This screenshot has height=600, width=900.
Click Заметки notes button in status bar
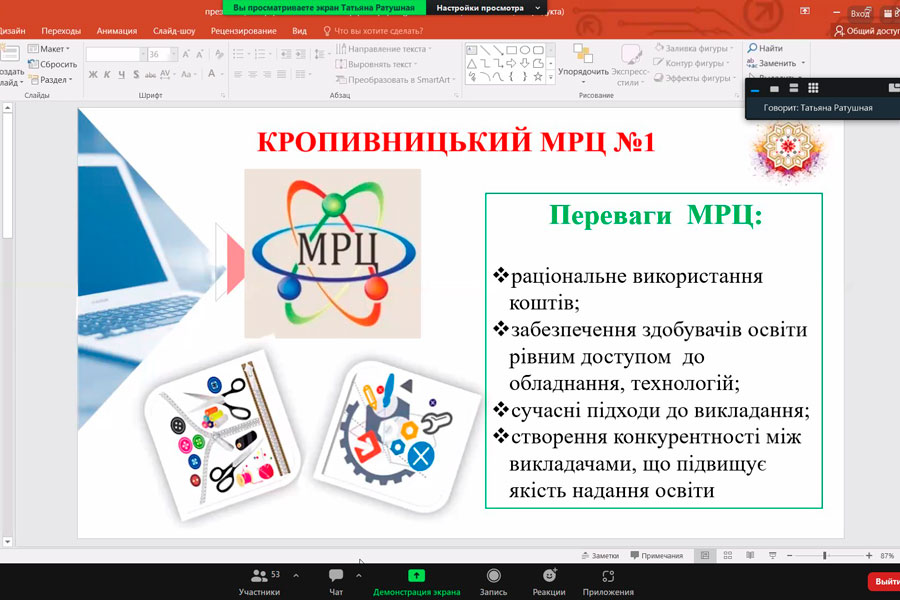[600, 556]
